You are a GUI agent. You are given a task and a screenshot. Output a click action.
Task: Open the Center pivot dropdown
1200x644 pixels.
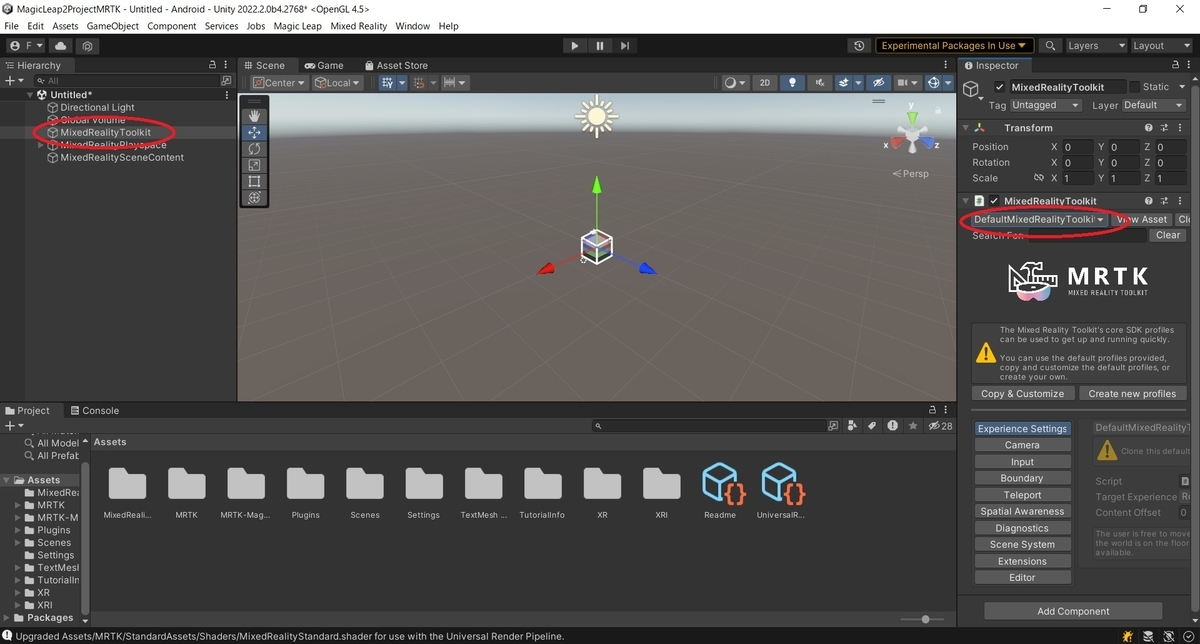pyautogui.click(x=279, y=83)
